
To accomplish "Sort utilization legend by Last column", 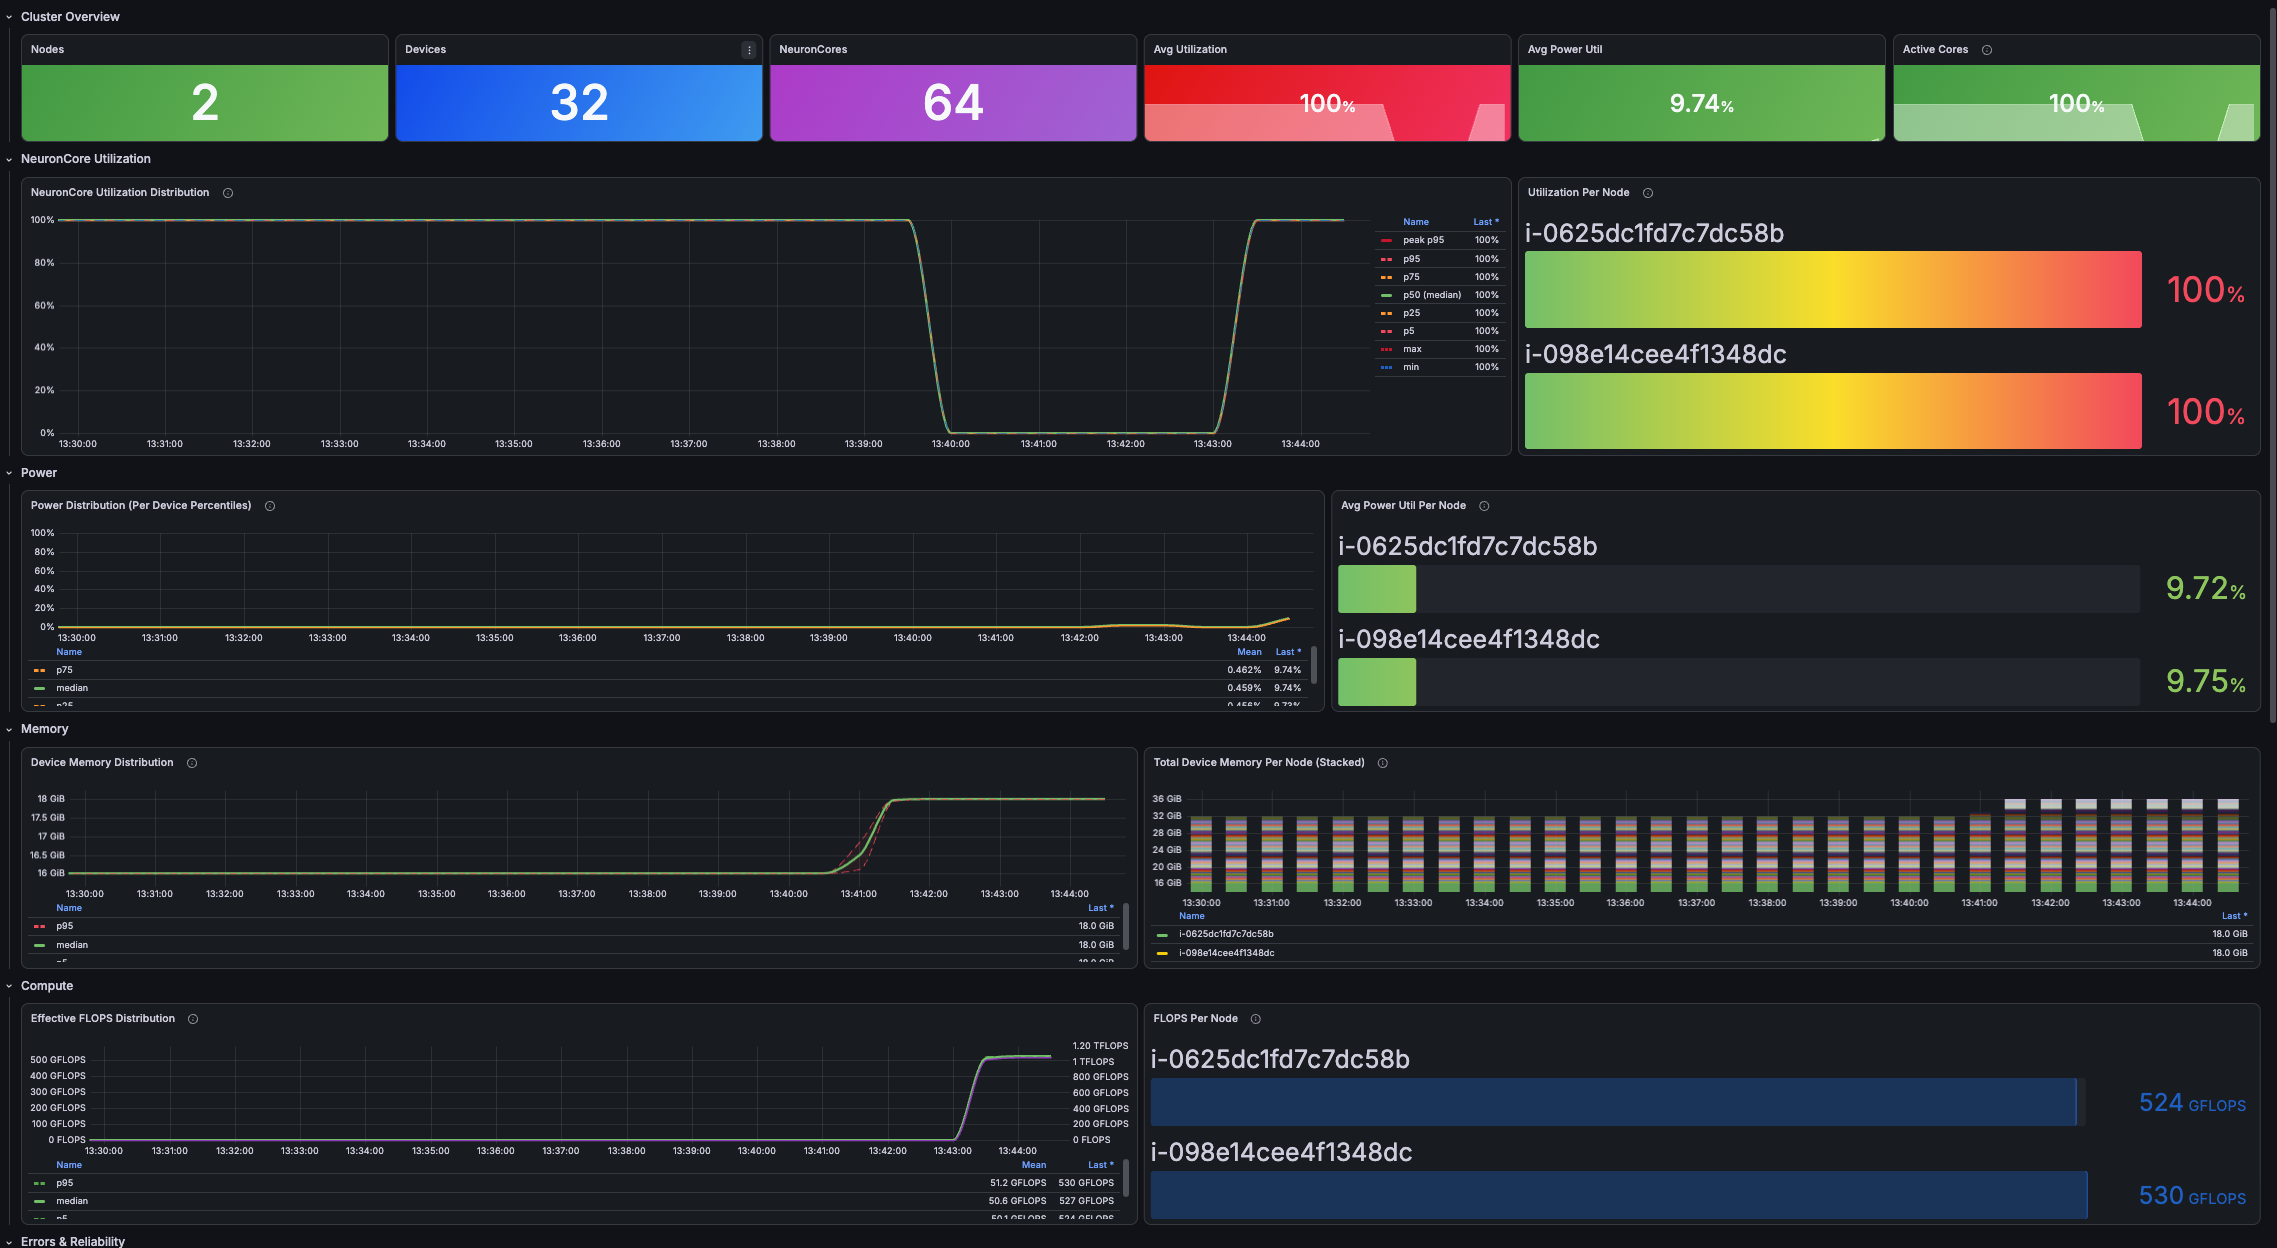I will (x=1486, y=222).
